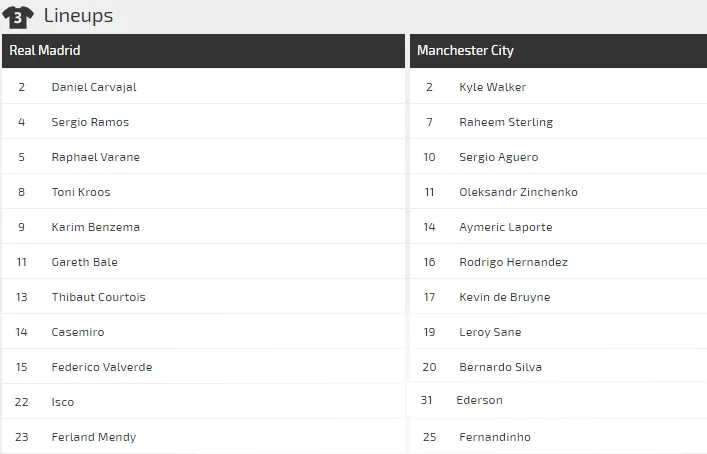Image resolution: width=707 pixels, height=454 pixels.
Task: Open Kevin de Bruyne's profile
Action: click(504, 297)
